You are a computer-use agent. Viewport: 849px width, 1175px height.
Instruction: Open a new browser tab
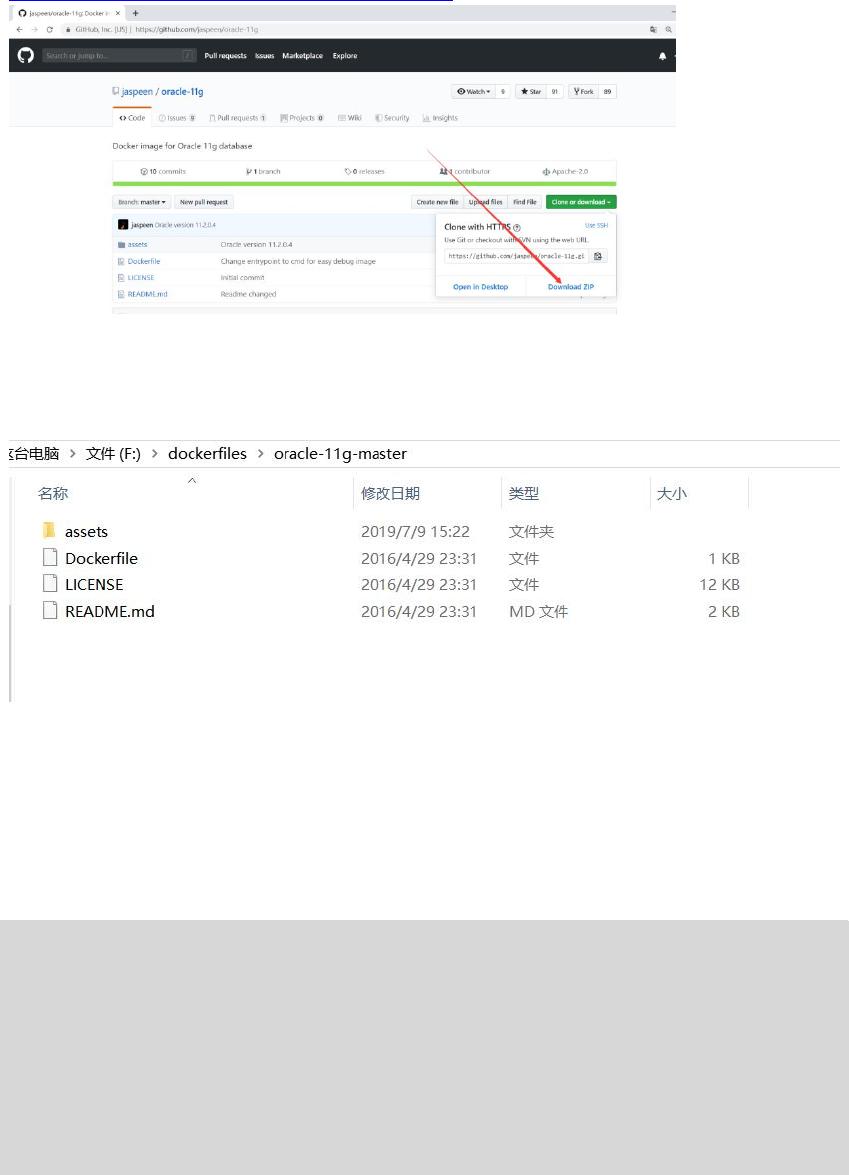pyautogui.click(x=136, y=13)
